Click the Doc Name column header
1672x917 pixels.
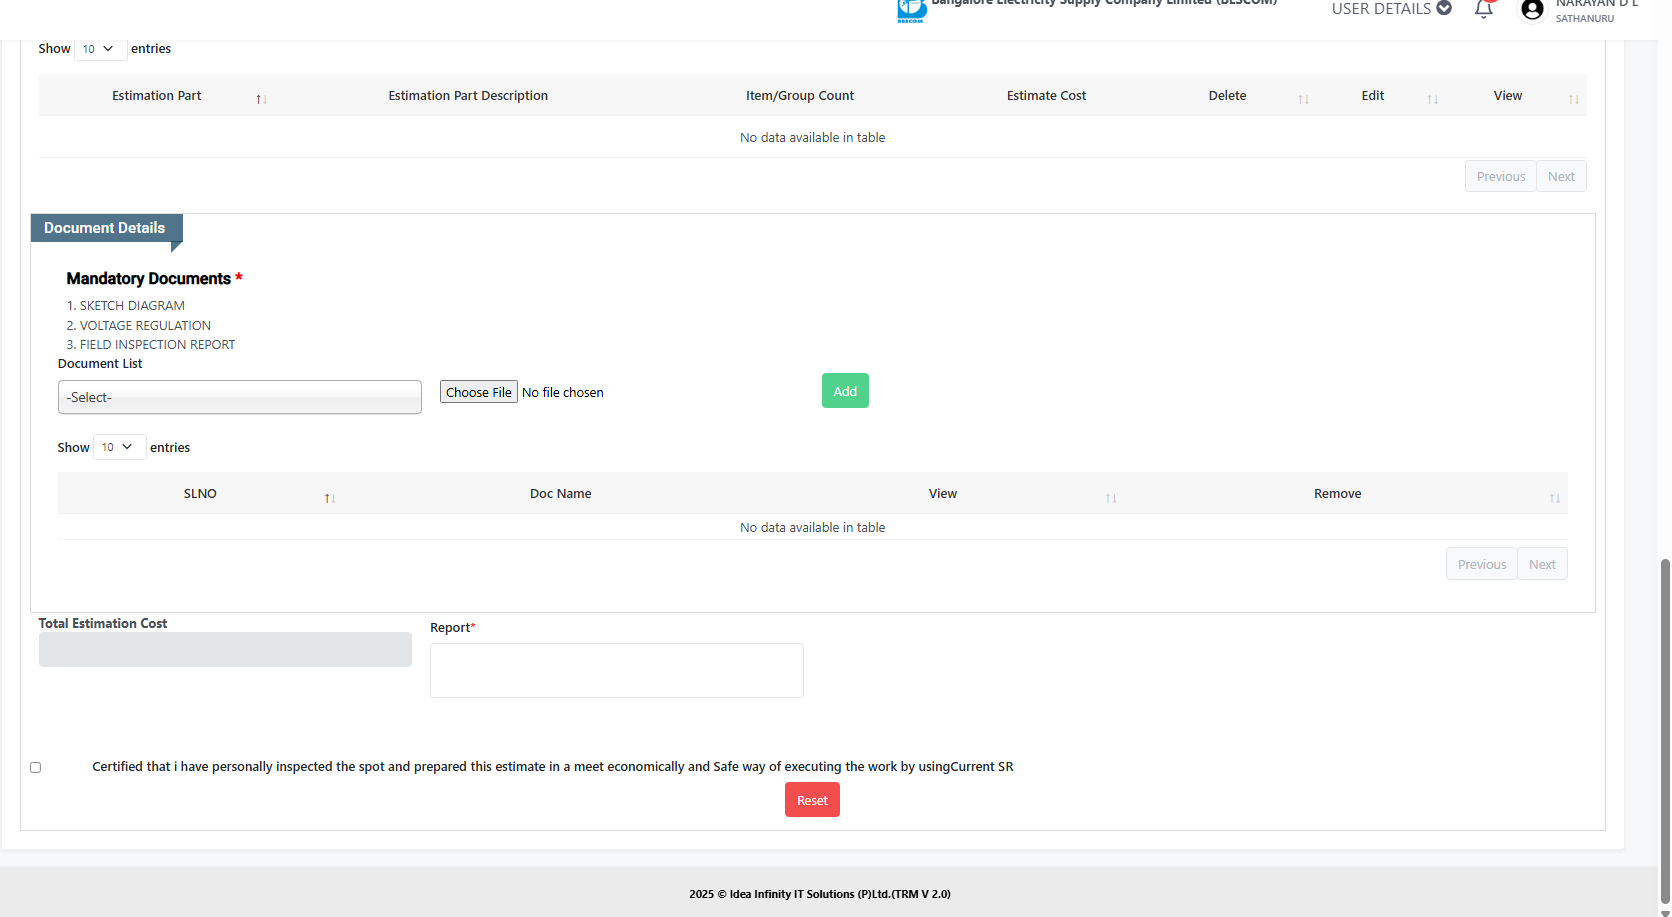tap(561, 494)
